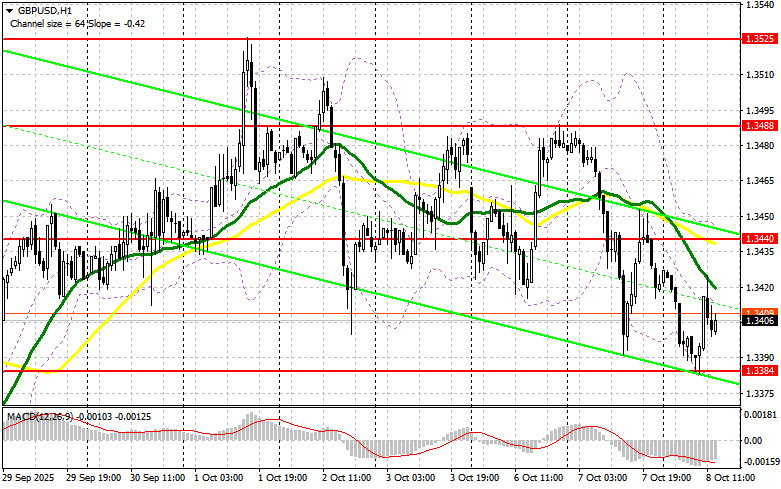Click the red 1.3384 support level tag
The width and height of the screenshot is (781, 489).
(x=760, y=371)
